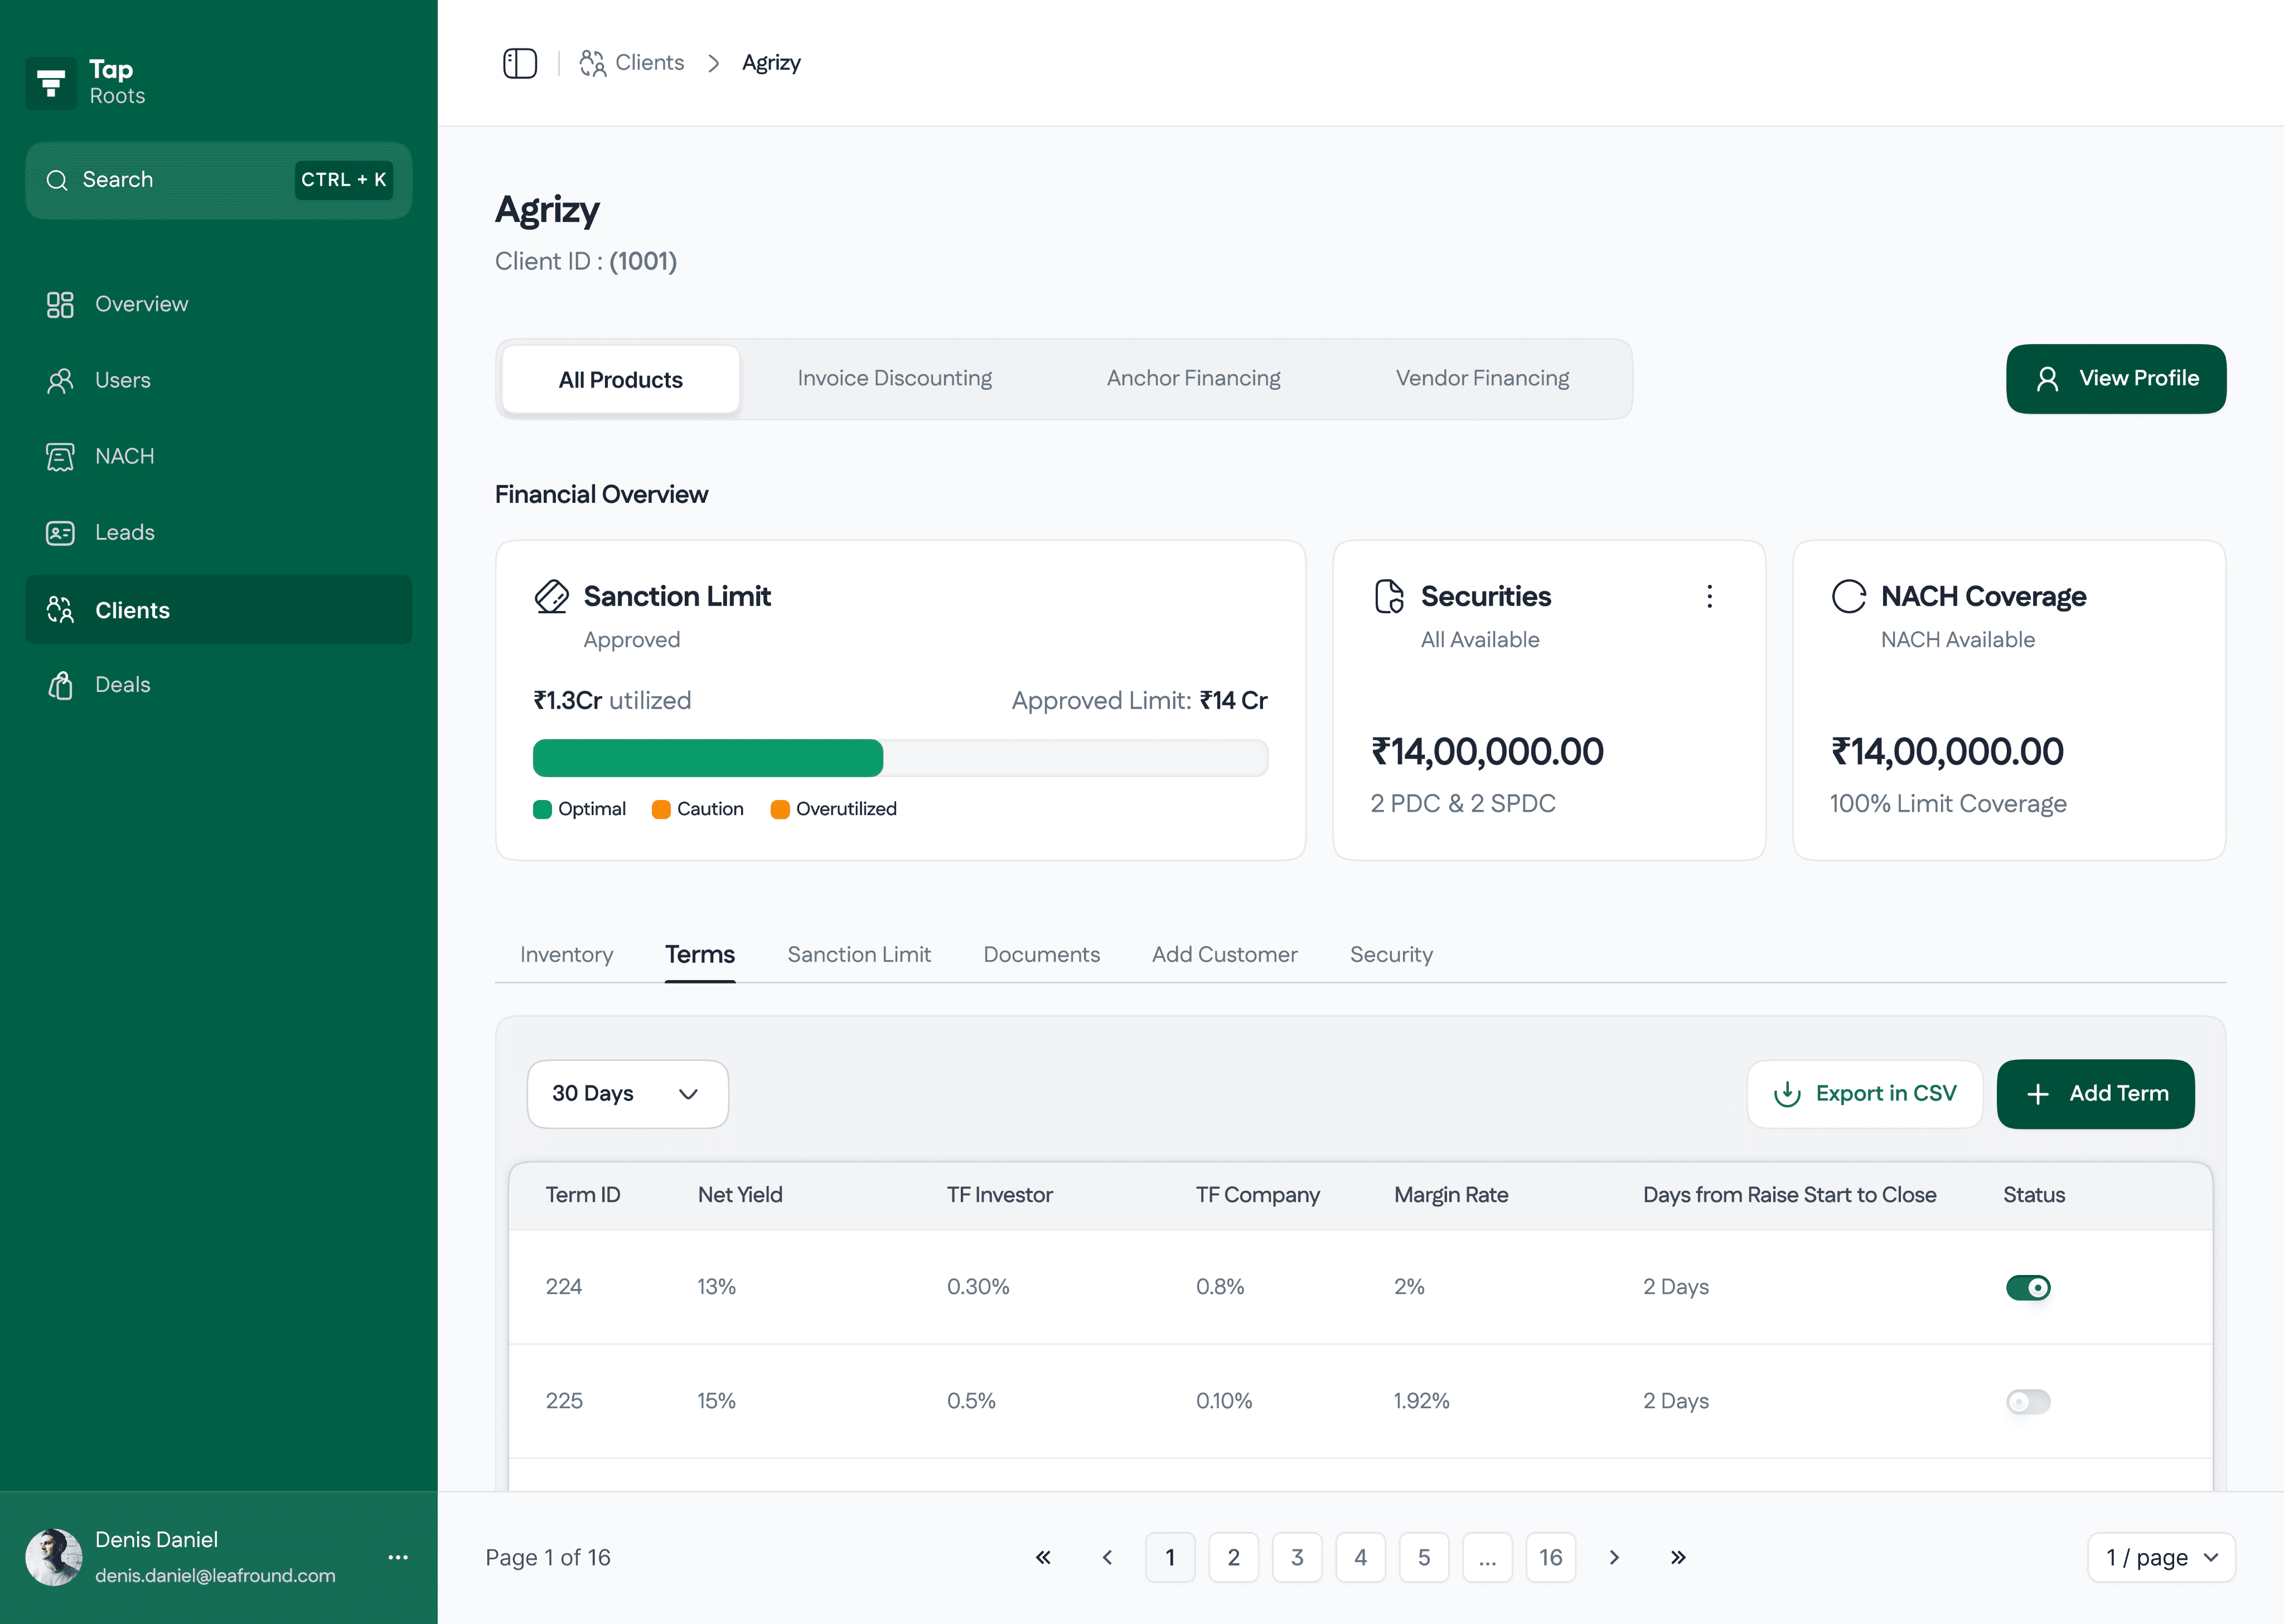Click the sanction limit utilization bar
Viewport: 2284px width, 1624px height.
coord(900,758)
